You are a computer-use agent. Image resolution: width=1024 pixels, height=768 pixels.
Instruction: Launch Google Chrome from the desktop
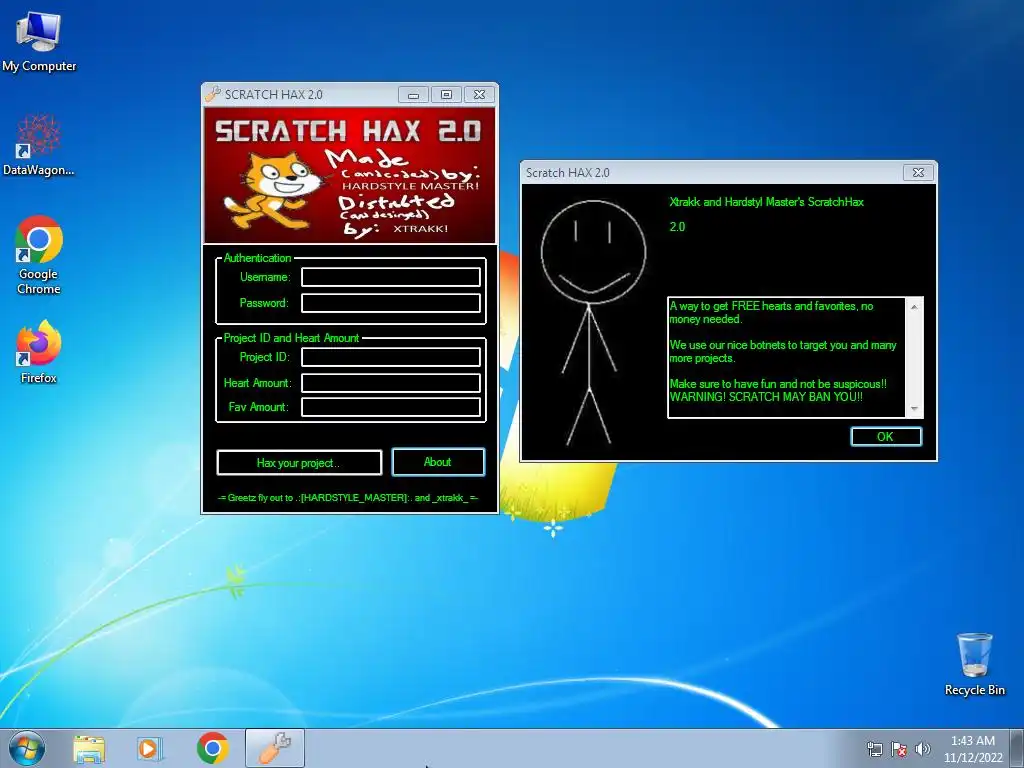pos(39,255)
